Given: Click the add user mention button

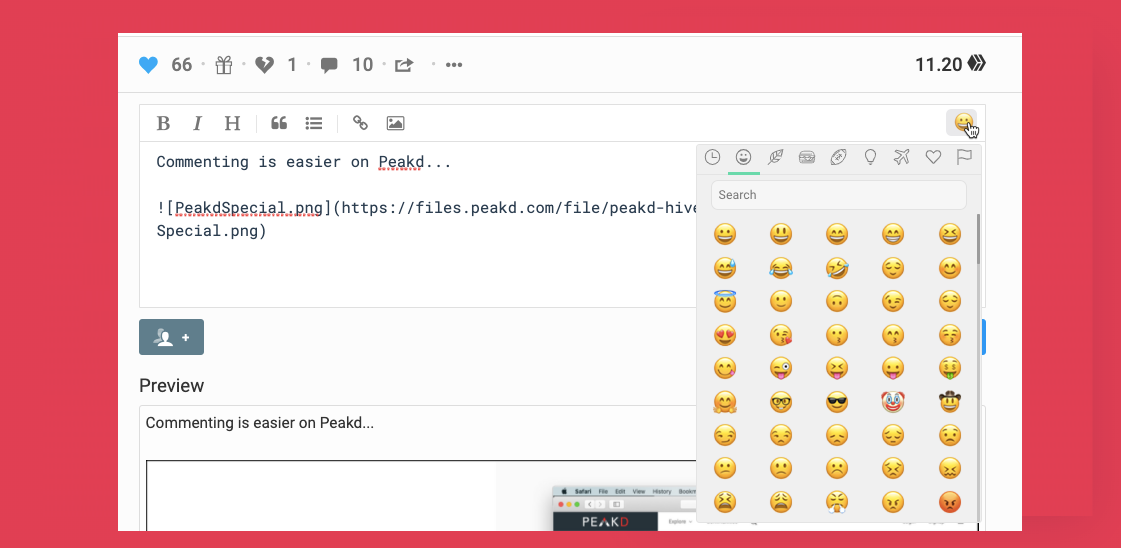Looking at the screenshot, I should (x=172, y=337).
